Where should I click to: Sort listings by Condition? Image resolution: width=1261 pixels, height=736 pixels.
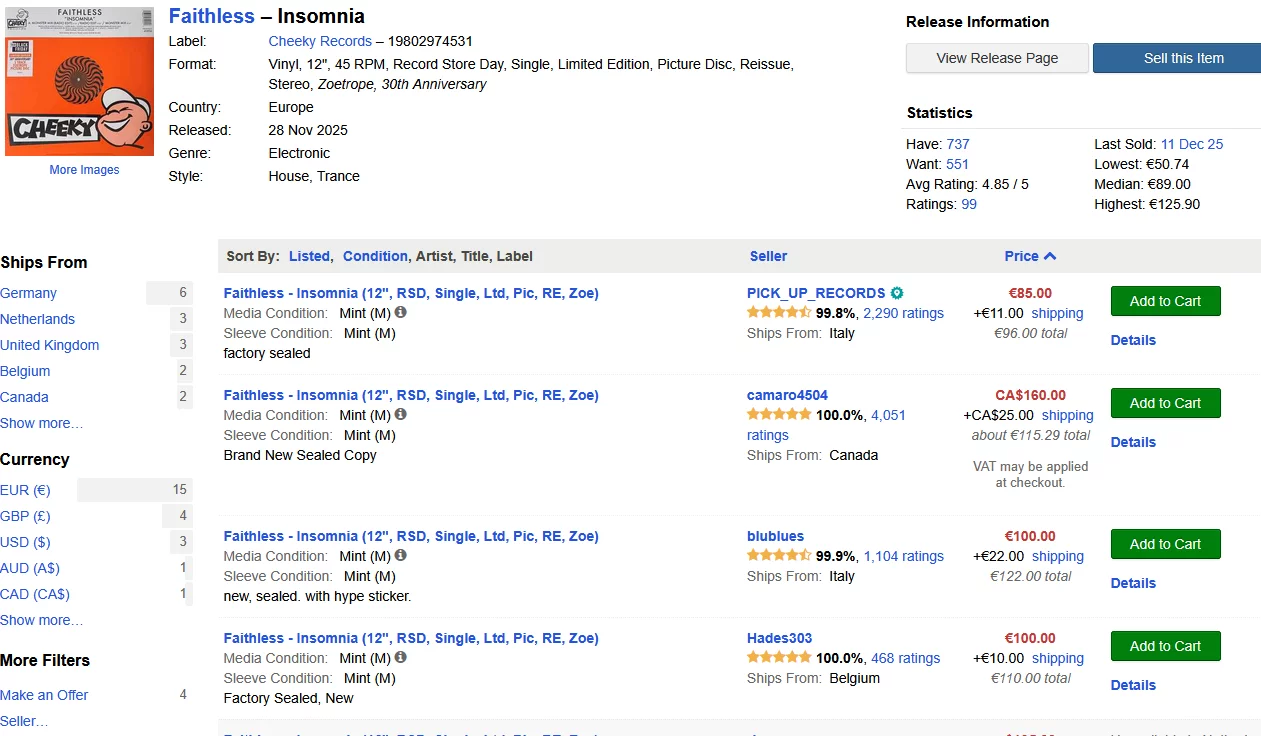click(x=375, y=256)
